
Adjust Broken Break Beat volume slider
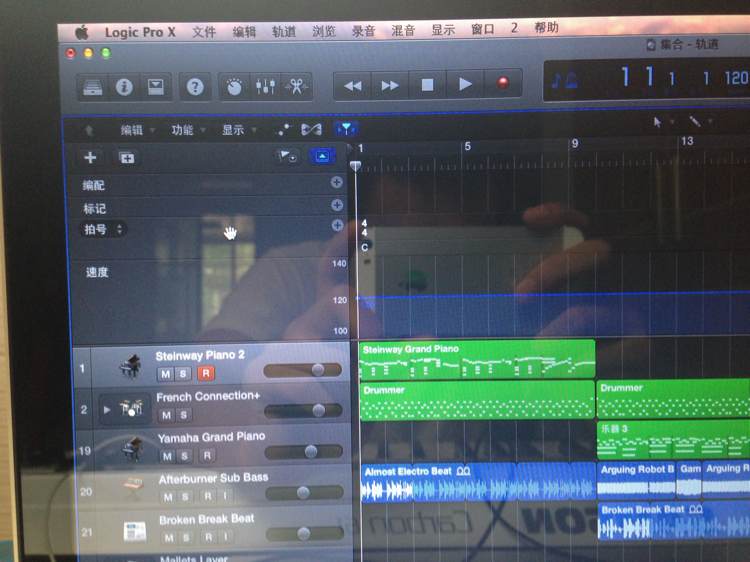(x=305, y=533)
